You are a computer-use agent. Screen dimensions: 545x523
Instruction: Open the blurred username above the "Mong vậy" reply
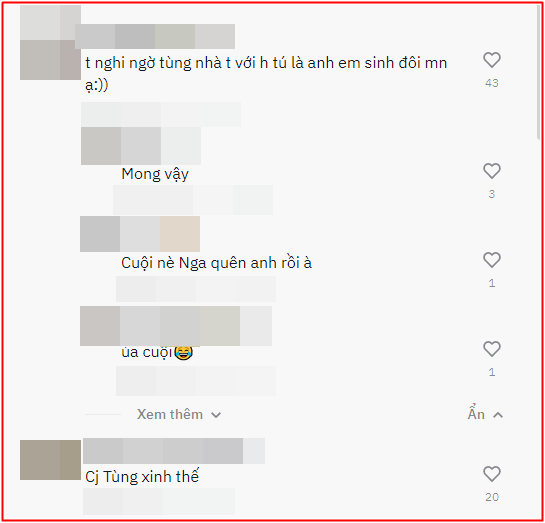[x=141, y=146]
